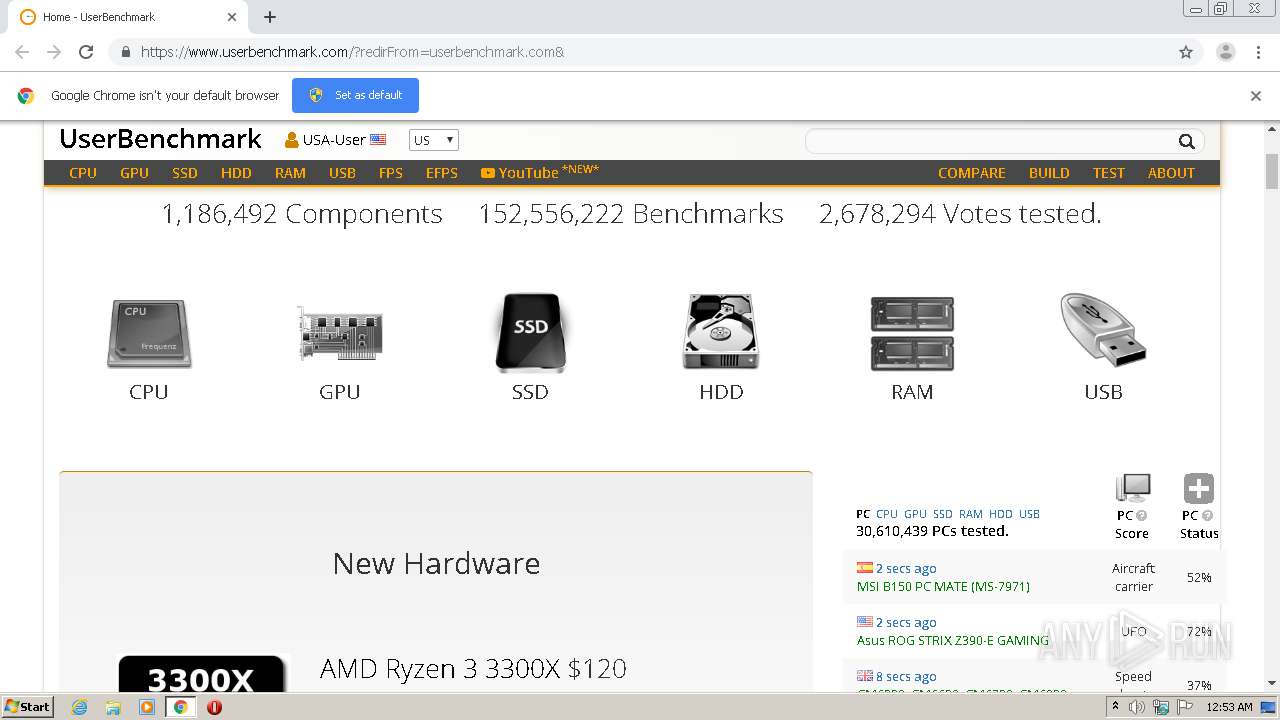Image resolution: width=1280 pixels, height=720 pixels.
Task: Dismiss the default browser notification bar
Action: tap(1256, 96)
